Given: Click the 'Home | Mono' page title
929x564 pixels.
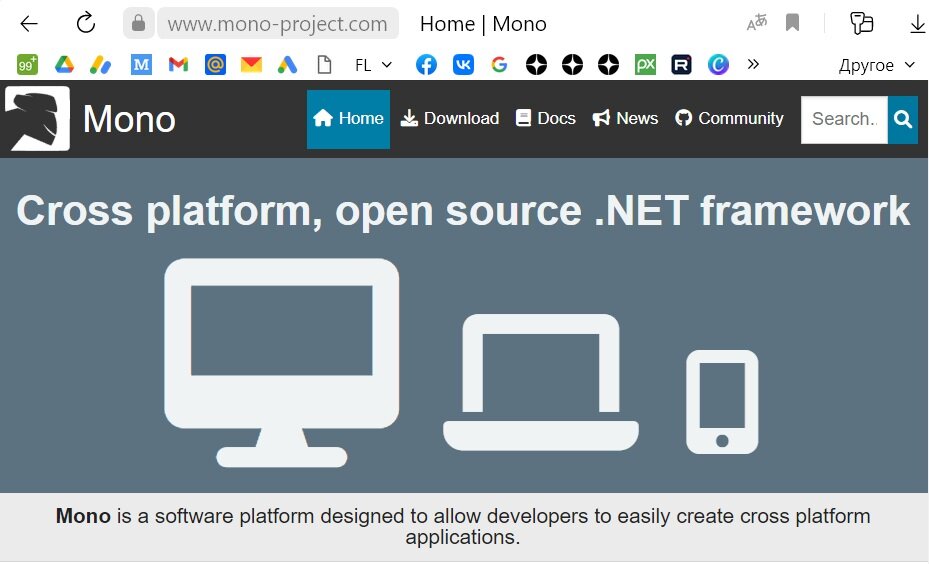Looking at the screenshot, I should point(483,24).
